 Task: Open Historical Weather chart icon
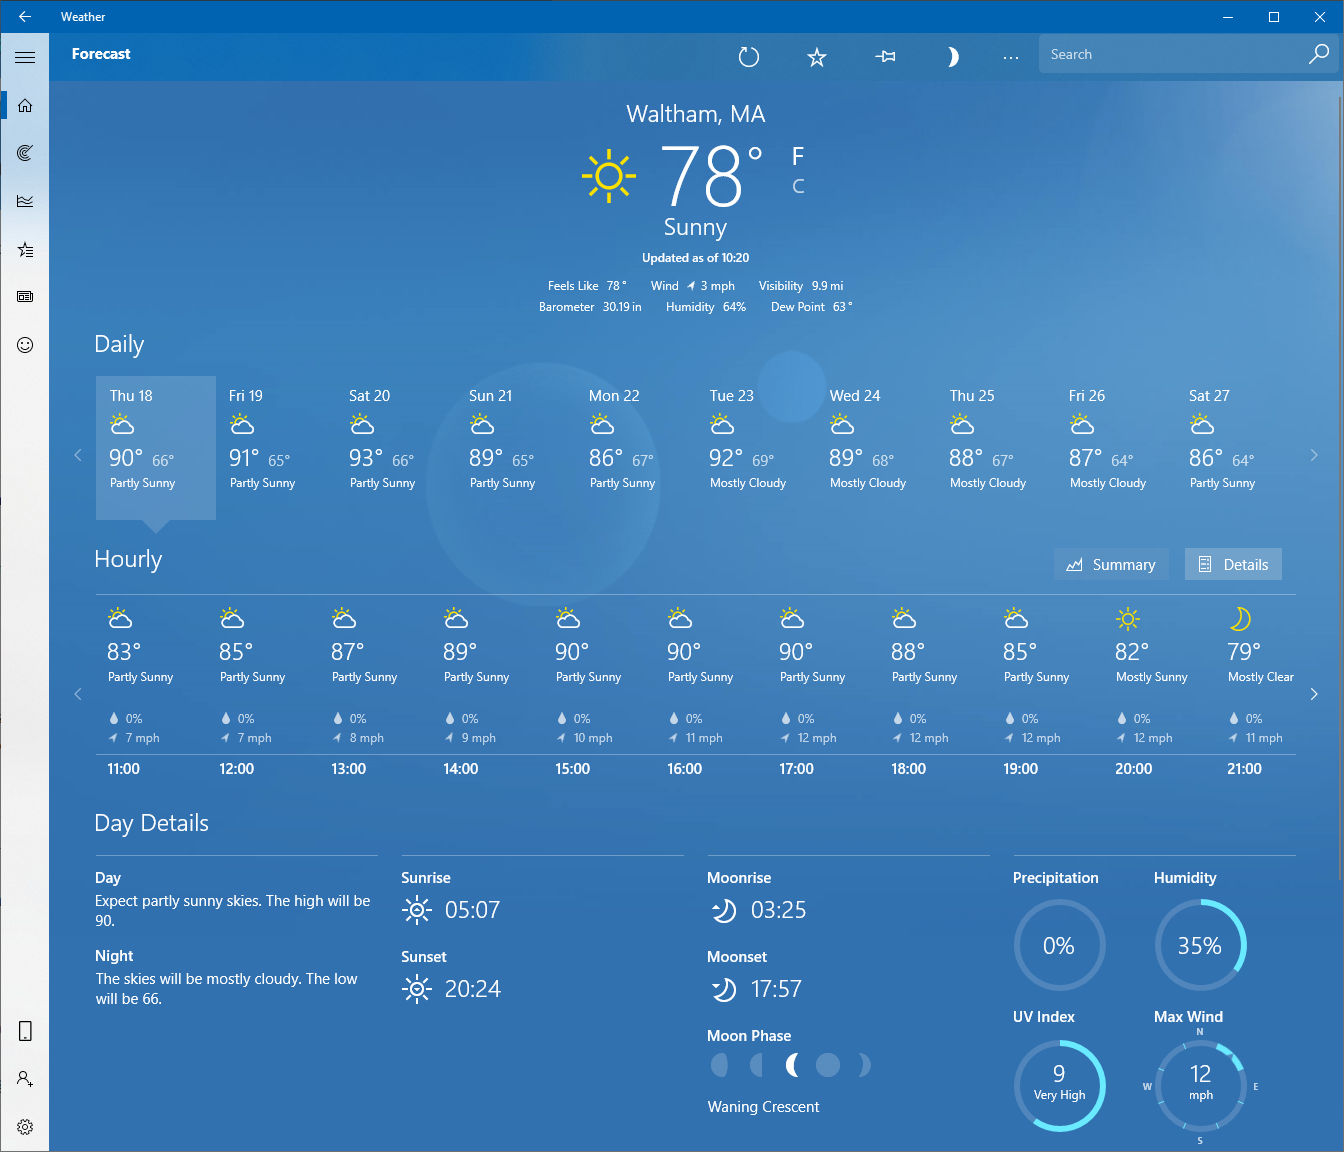(25, 201)
